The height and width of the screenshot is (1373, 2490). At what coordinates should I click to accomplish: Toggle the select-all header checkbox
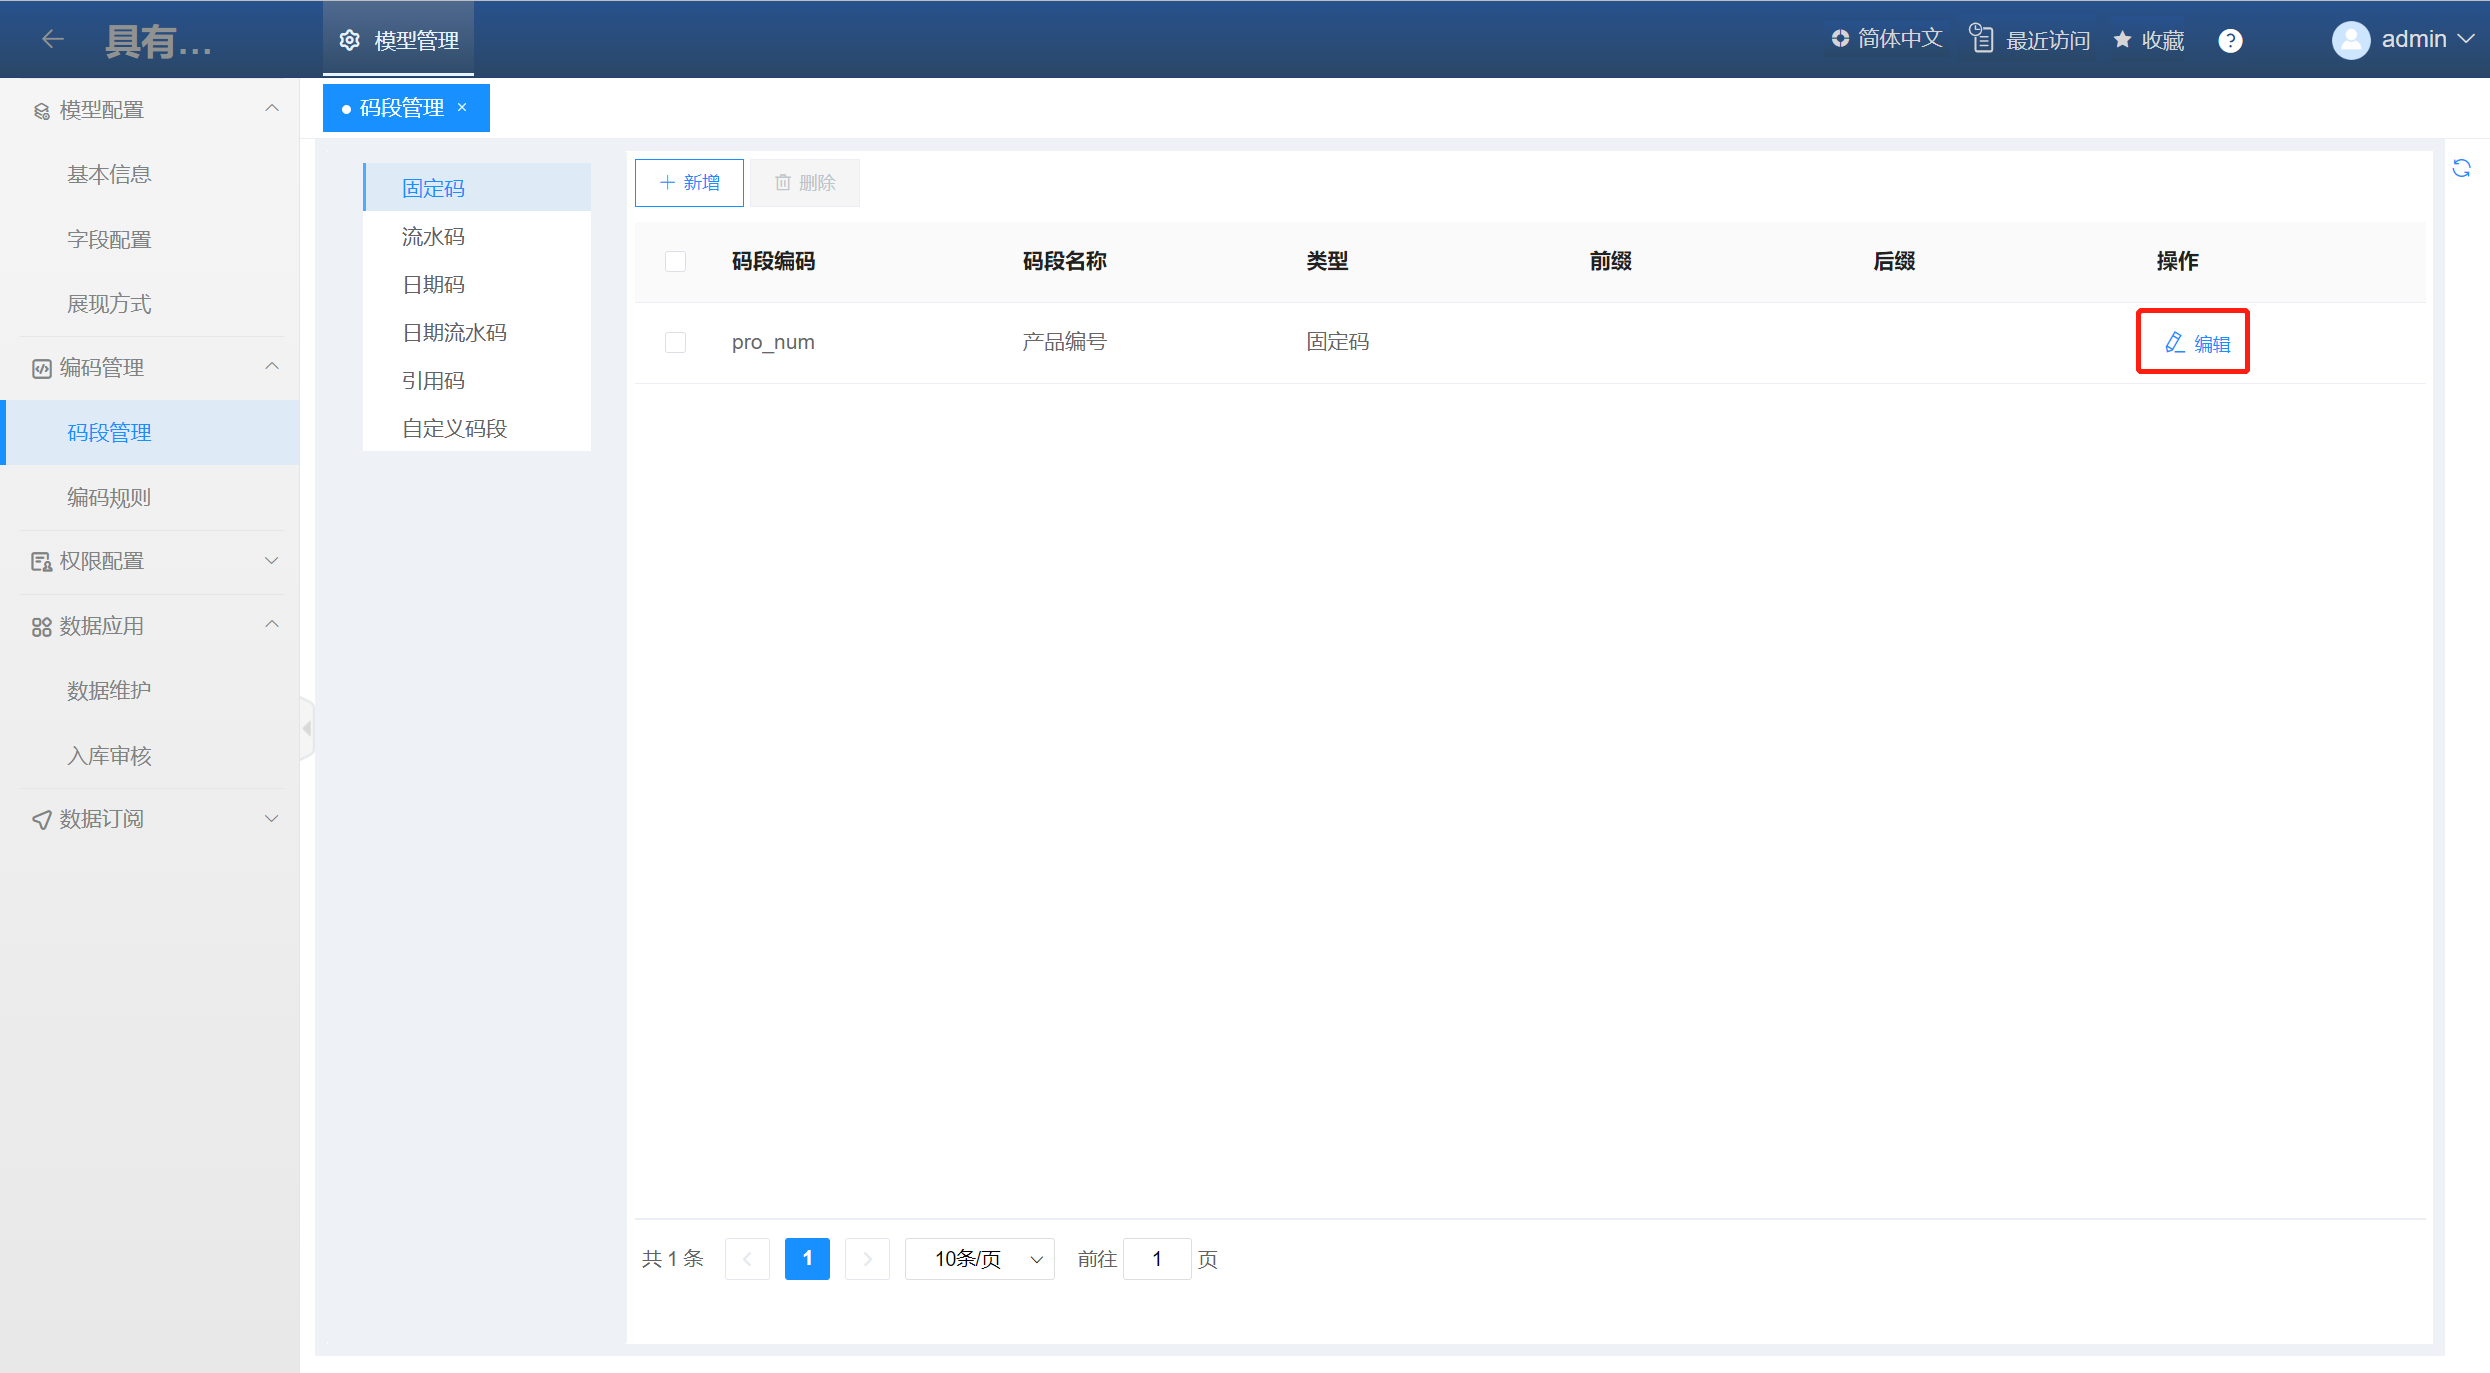tap(675, 261)
